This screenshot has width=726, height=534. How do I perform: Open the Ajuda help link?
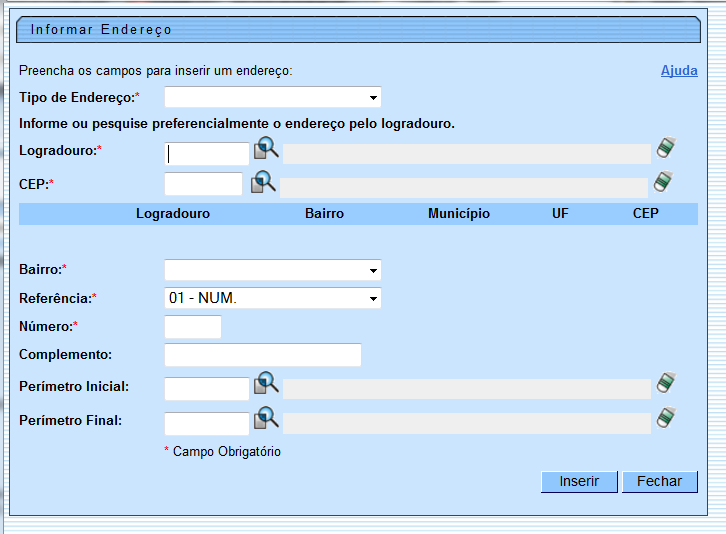click(679, 71)
